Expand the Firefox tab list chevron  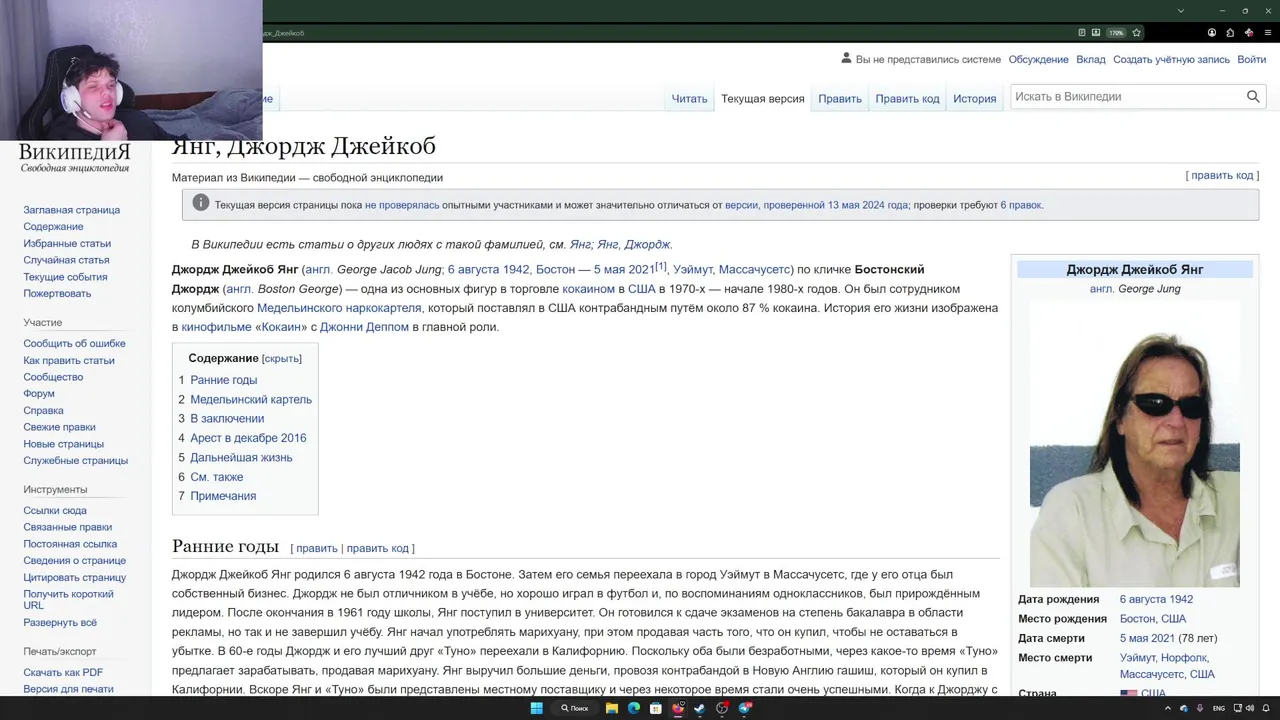tap(1180, 11)
